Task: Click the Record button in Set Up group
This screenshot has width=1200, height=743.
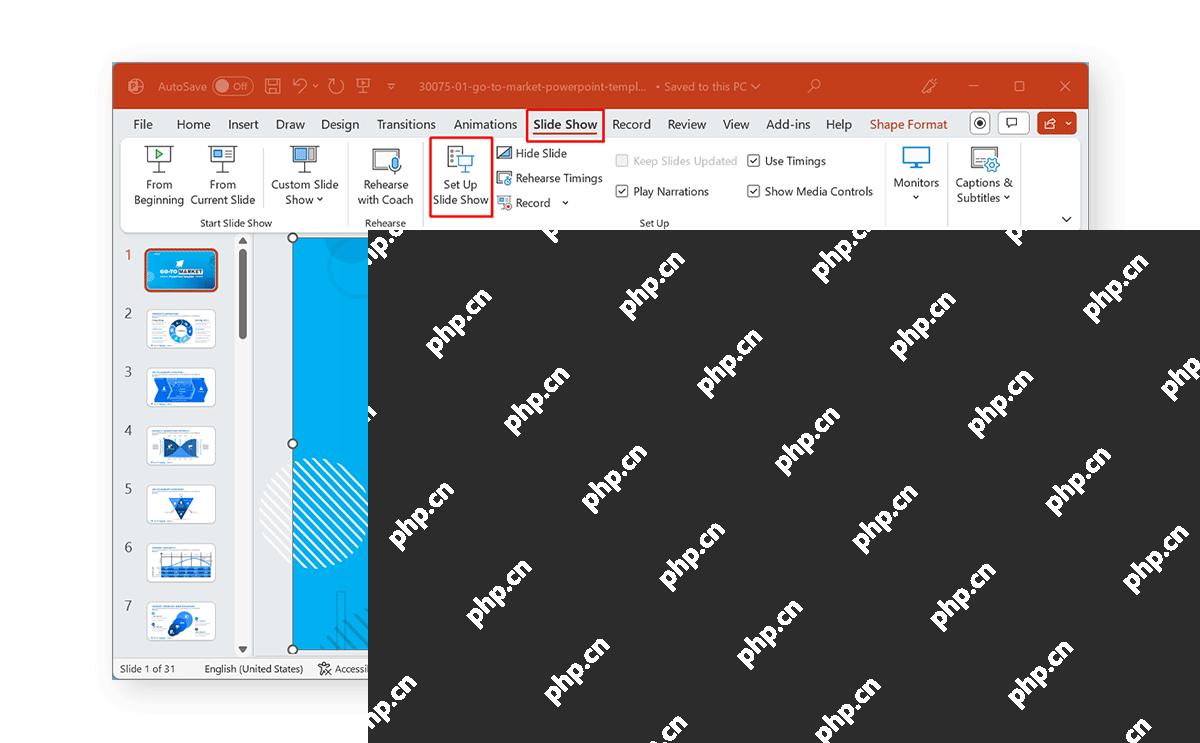Action: (524, 203)
